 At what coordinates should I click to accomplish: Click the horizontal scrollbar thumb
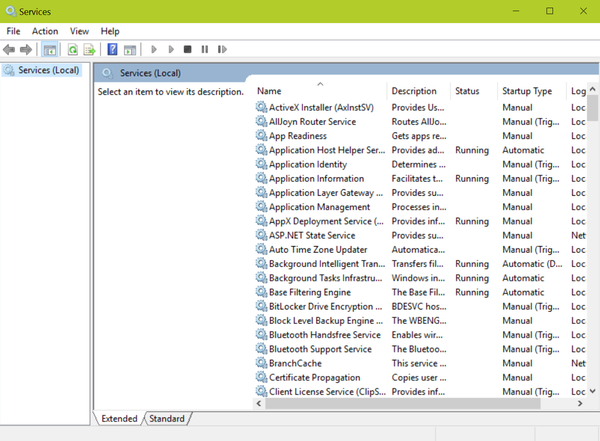[x=403, y=403]
